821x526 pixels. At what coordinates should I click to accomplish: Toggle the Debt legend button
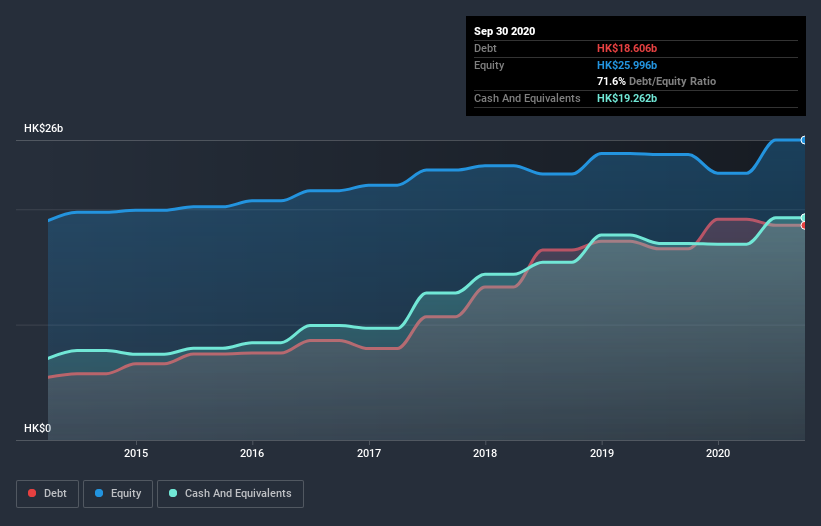48,494
